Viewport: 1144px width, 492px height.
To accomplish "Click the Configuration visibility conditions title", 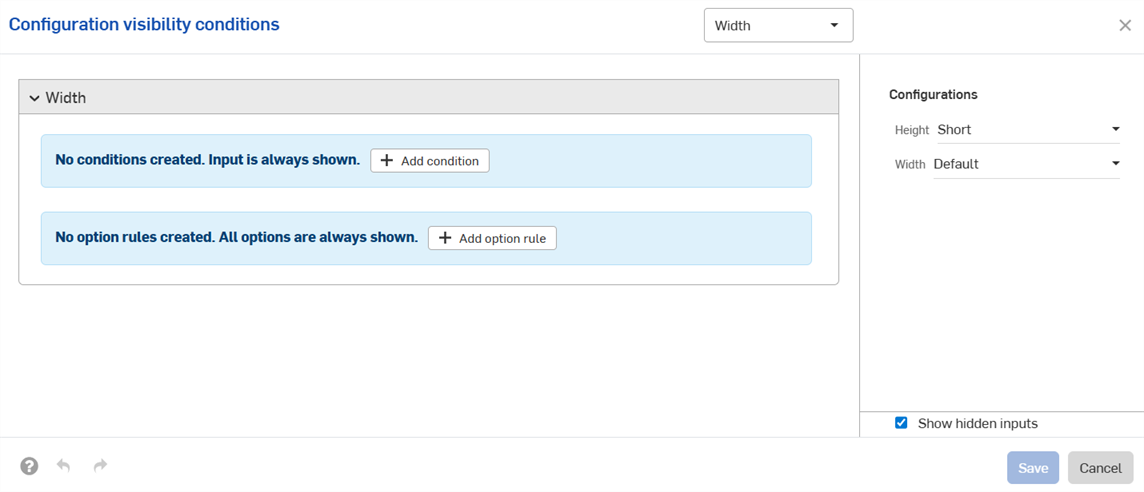I will [x=144, y=25].
